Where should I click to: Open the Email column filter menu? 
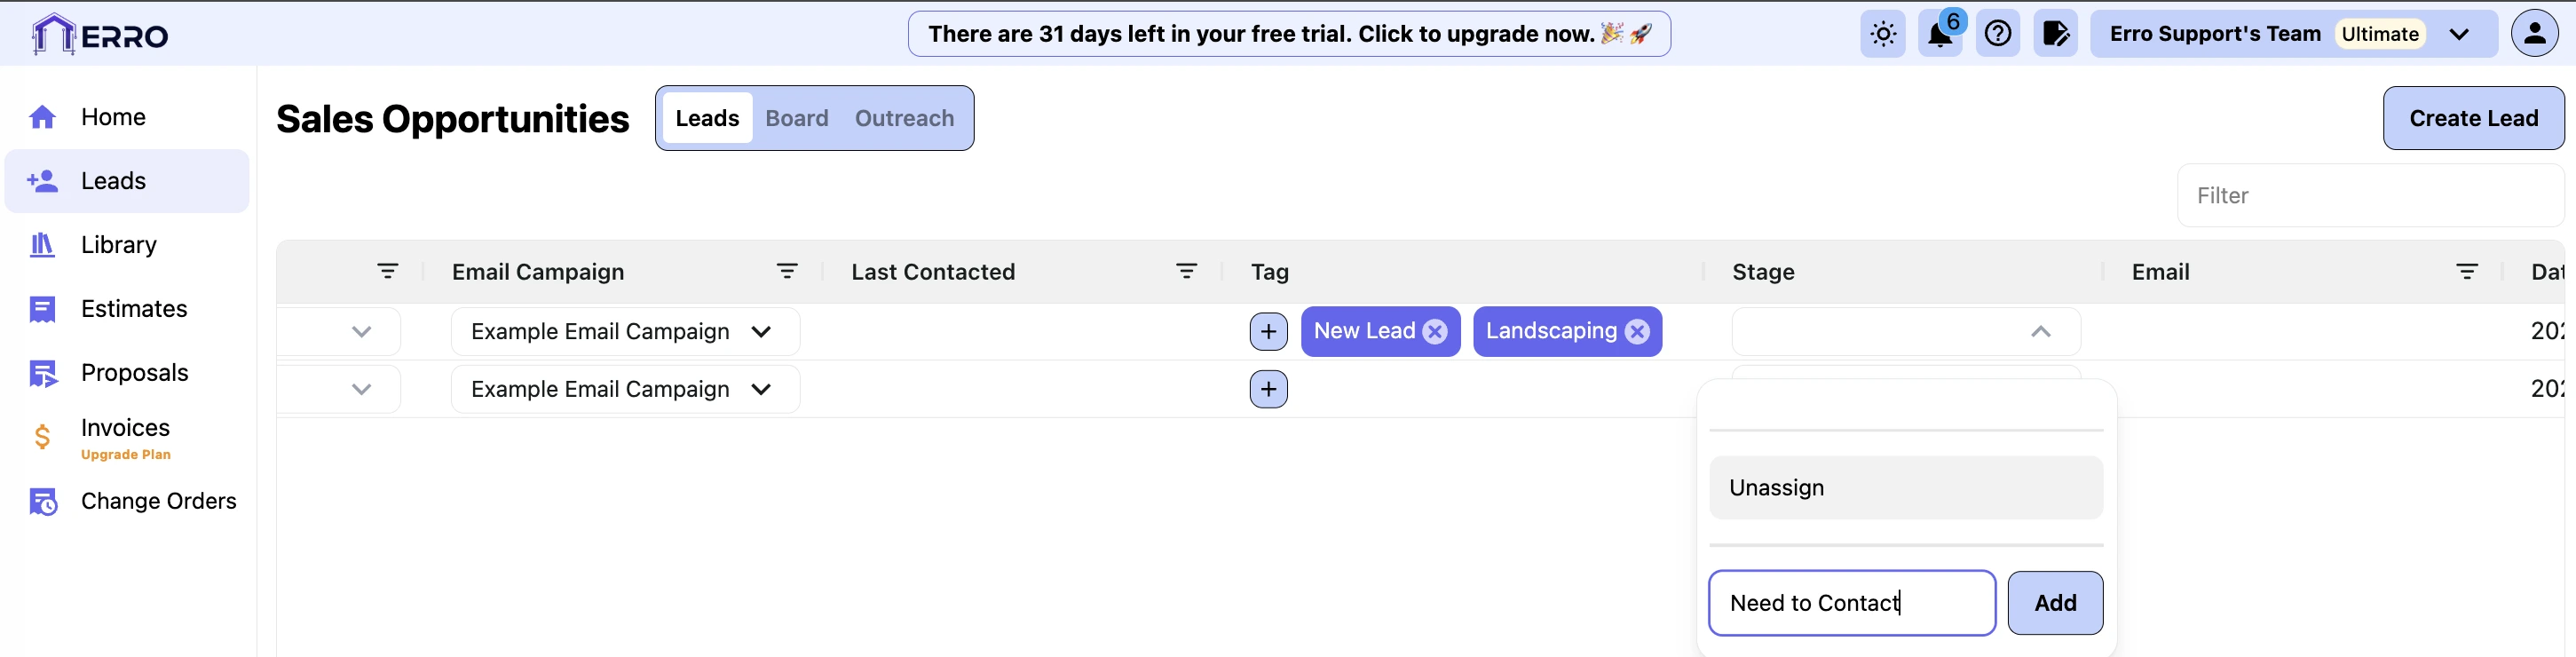click(x=2467, y=272)
